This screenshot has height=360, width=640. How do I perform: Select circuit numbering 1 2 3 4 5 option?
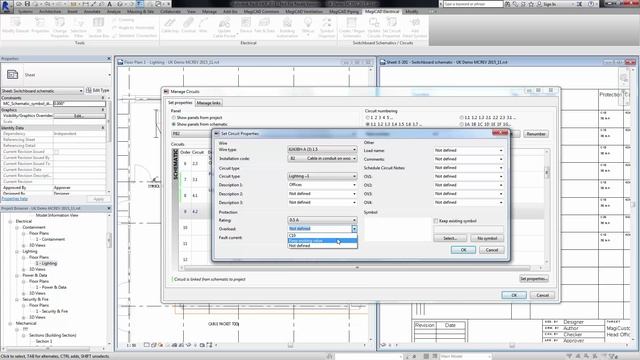click(367, 118)
